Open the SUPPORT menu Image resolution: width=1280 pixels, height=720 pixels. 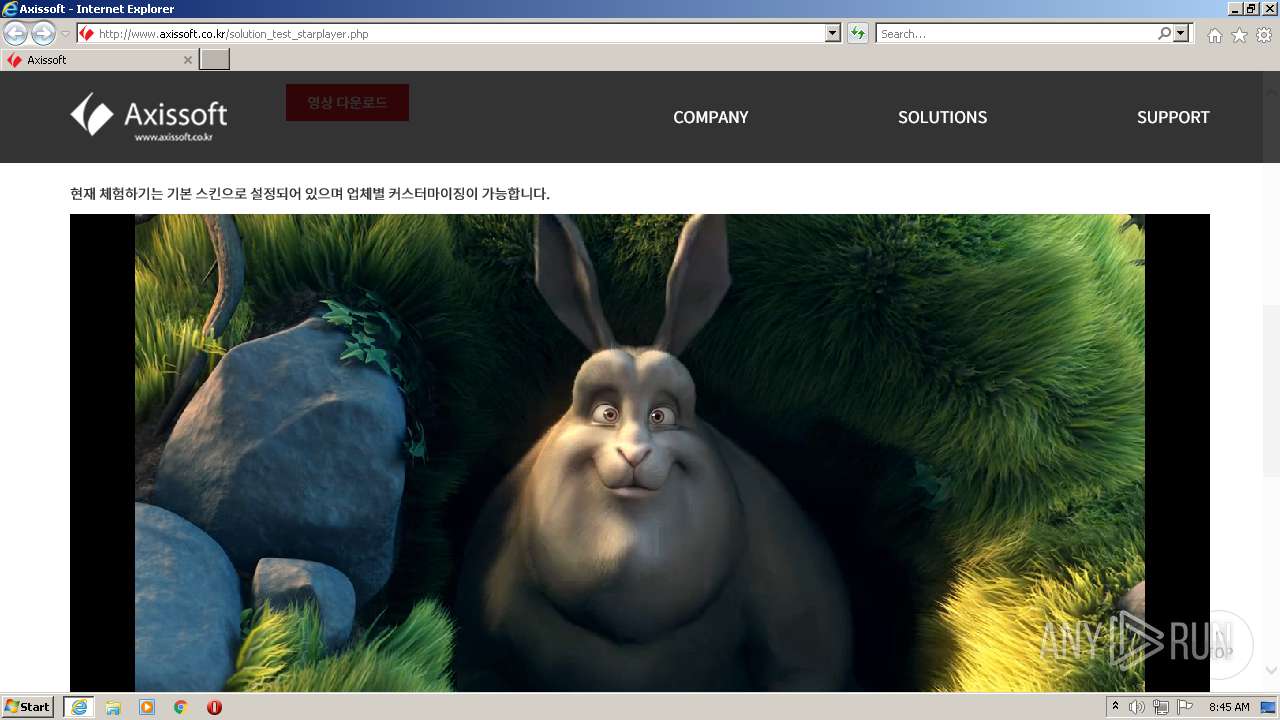point(1173,117)
